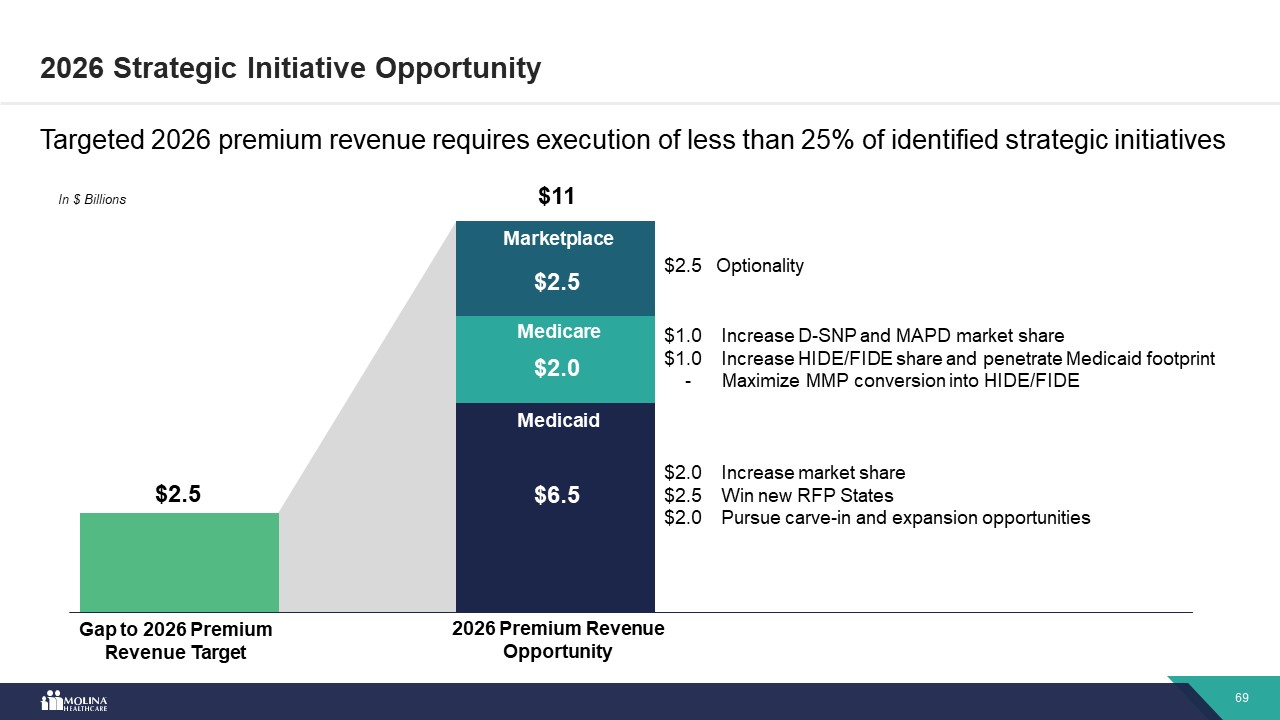Select the $2.0 value in the Medicare segment
This screenshot has height=720, width=1280.
(x=556, y=369)
